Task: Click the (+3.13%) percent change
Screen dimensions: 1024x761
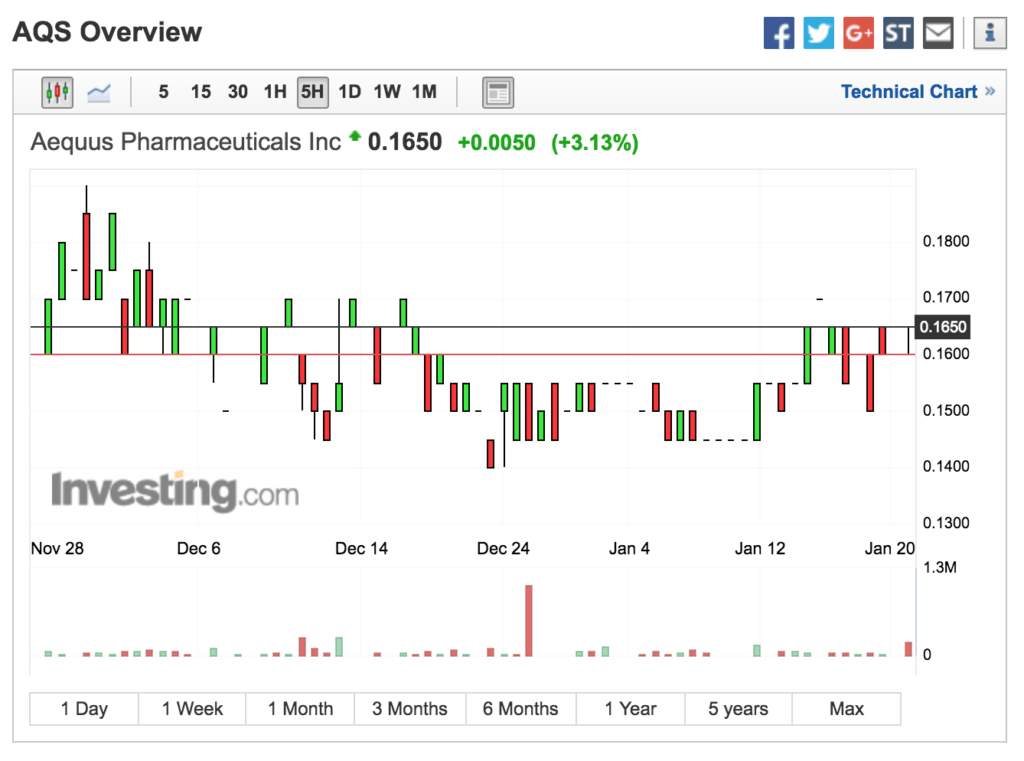Action: tap(594, 142)
